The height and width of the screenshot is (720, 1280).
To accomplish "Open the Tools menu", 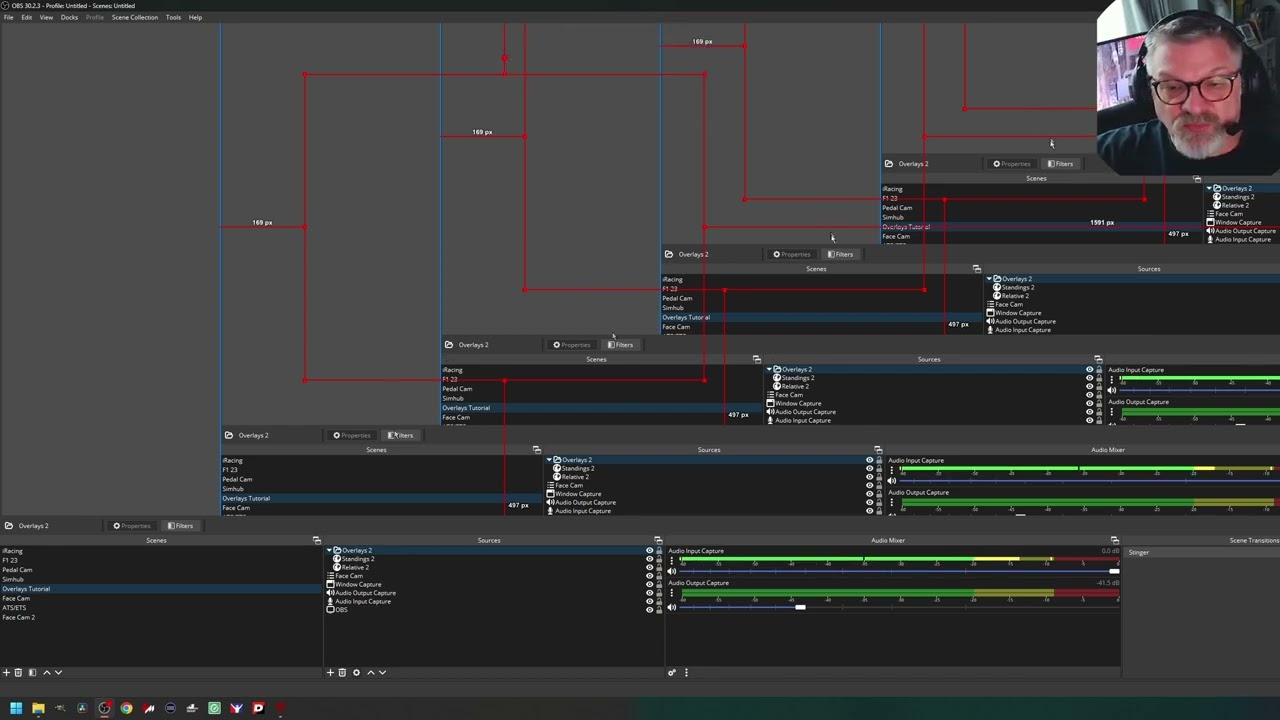I will (x=173, y=17).
